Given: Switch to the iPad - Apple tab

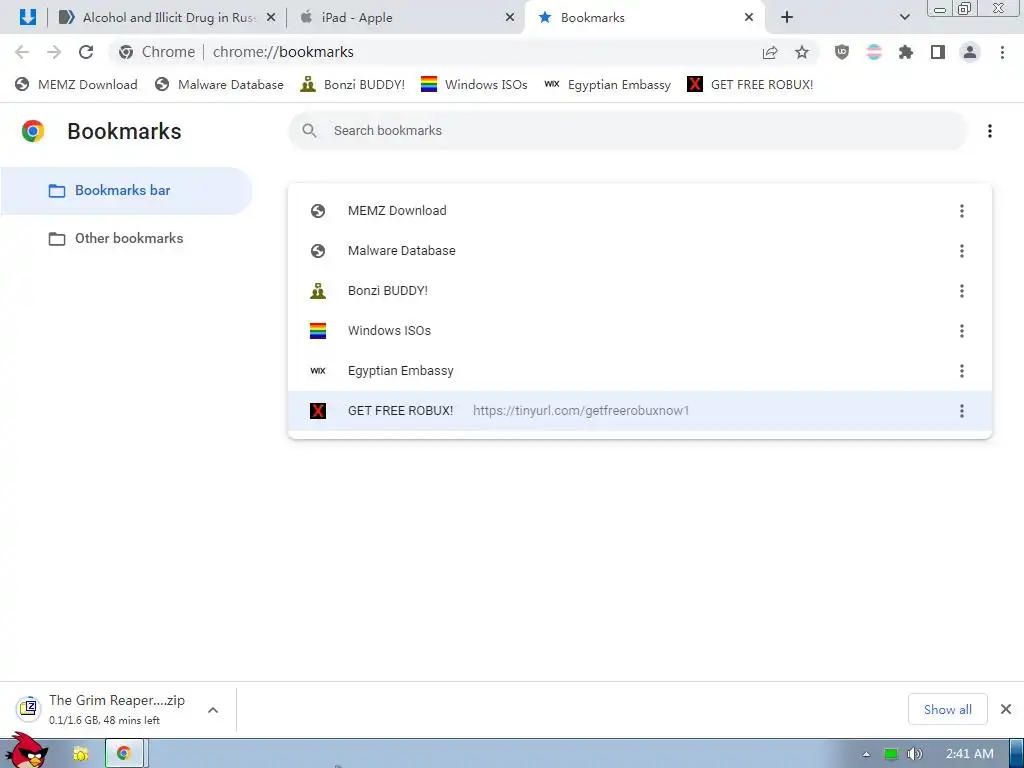Looking at the screenshot, I should pyautogui.click(x=405, y=18).
